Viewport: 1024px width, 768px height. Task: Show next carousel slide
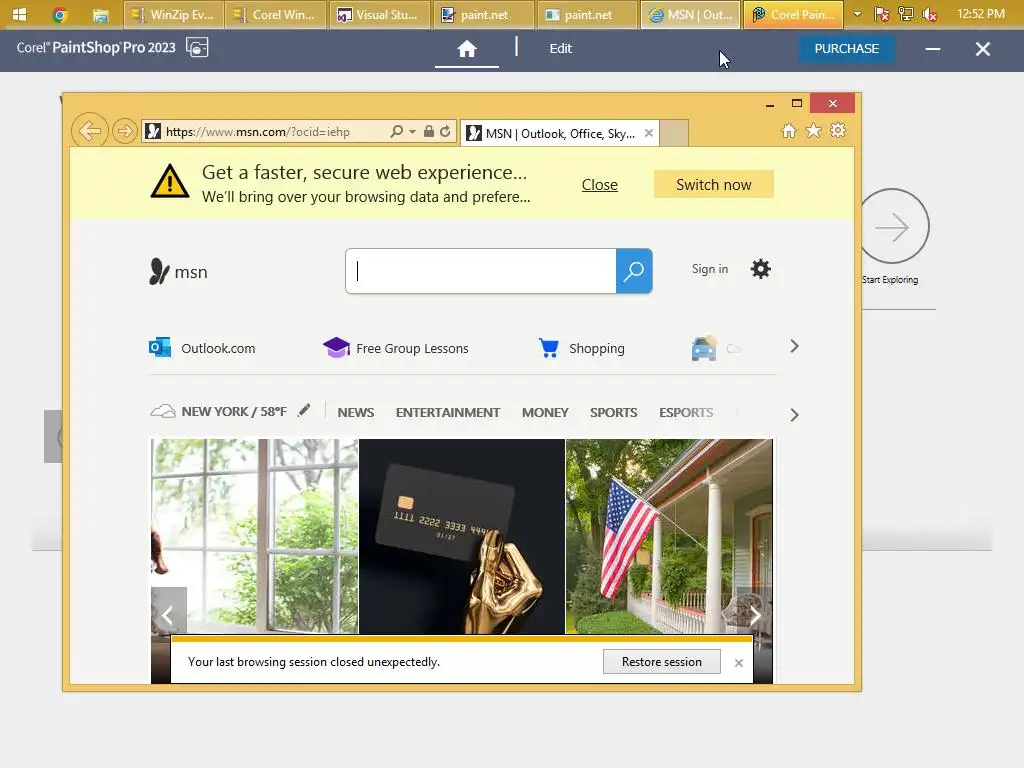tap(755, 614)
